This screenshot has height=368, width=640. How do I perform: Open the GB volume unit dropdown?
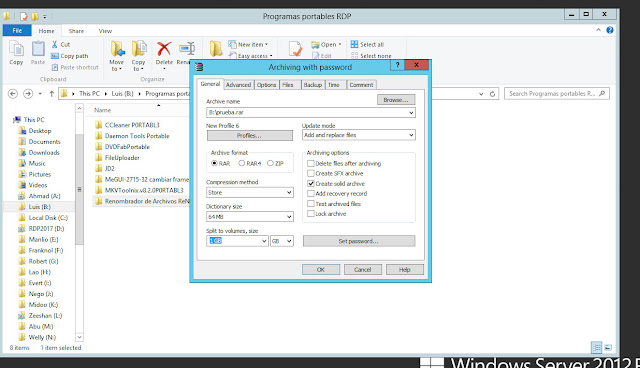point(289,241)
